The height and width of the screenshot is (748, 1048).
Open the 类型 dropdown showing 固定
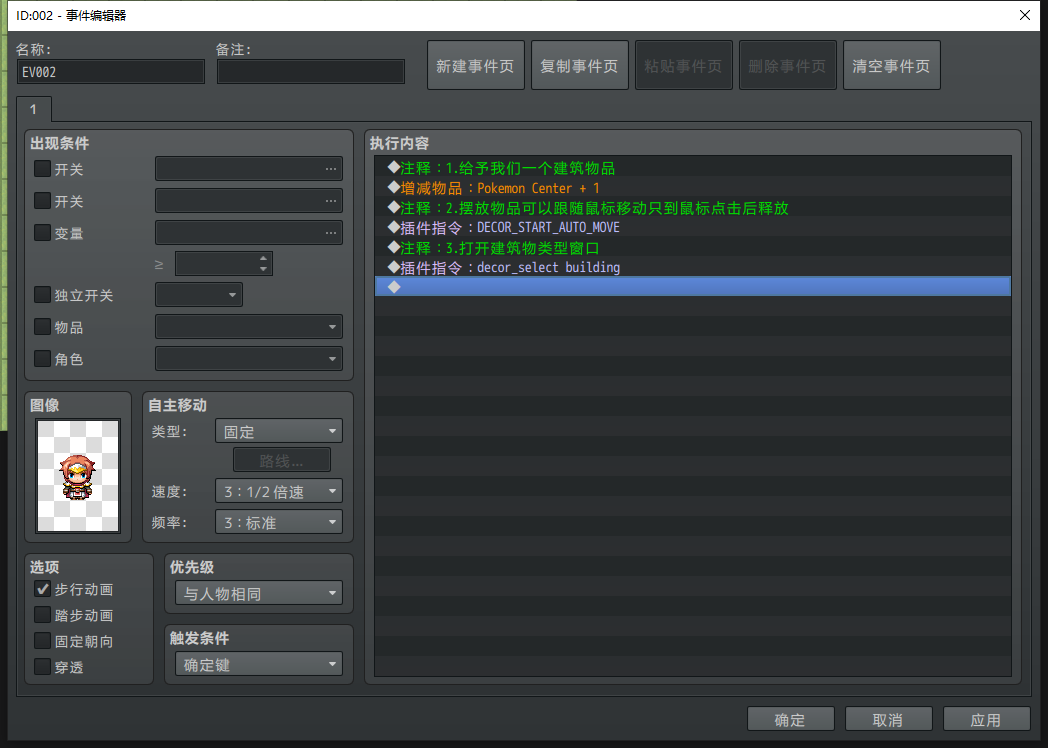279,431
